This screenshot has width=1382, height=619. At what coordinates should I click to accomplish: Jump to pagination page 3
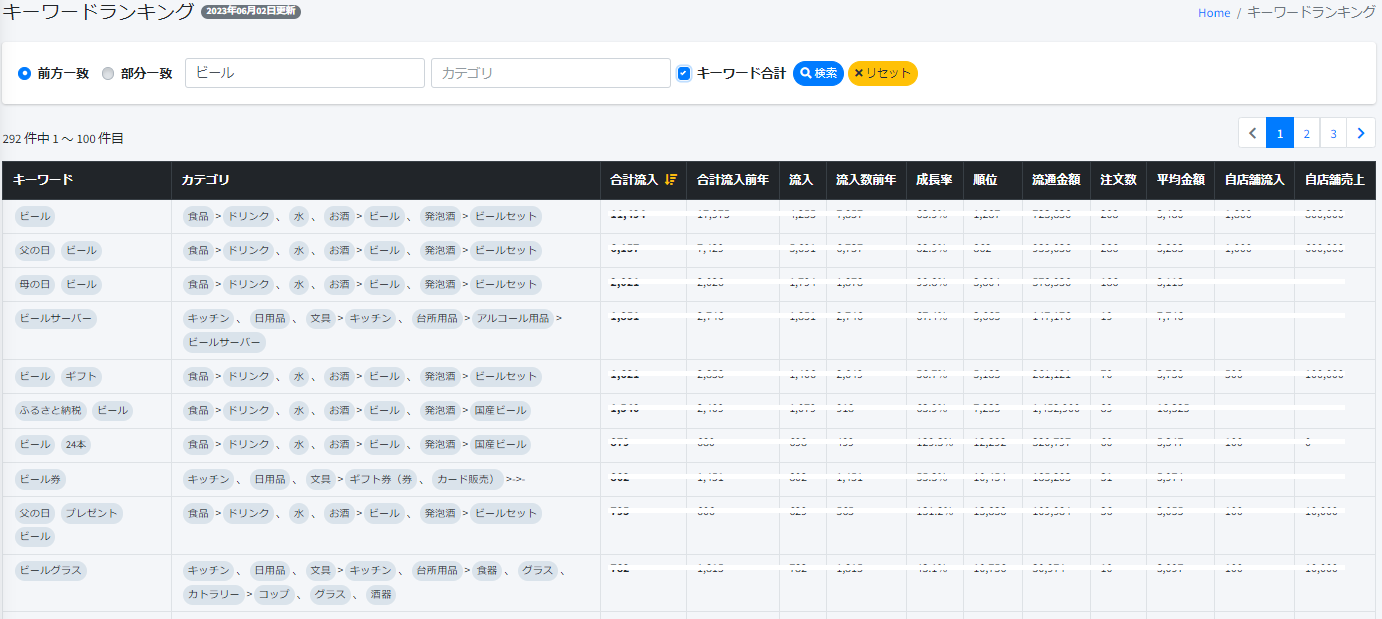click(x=1333, y=132)
